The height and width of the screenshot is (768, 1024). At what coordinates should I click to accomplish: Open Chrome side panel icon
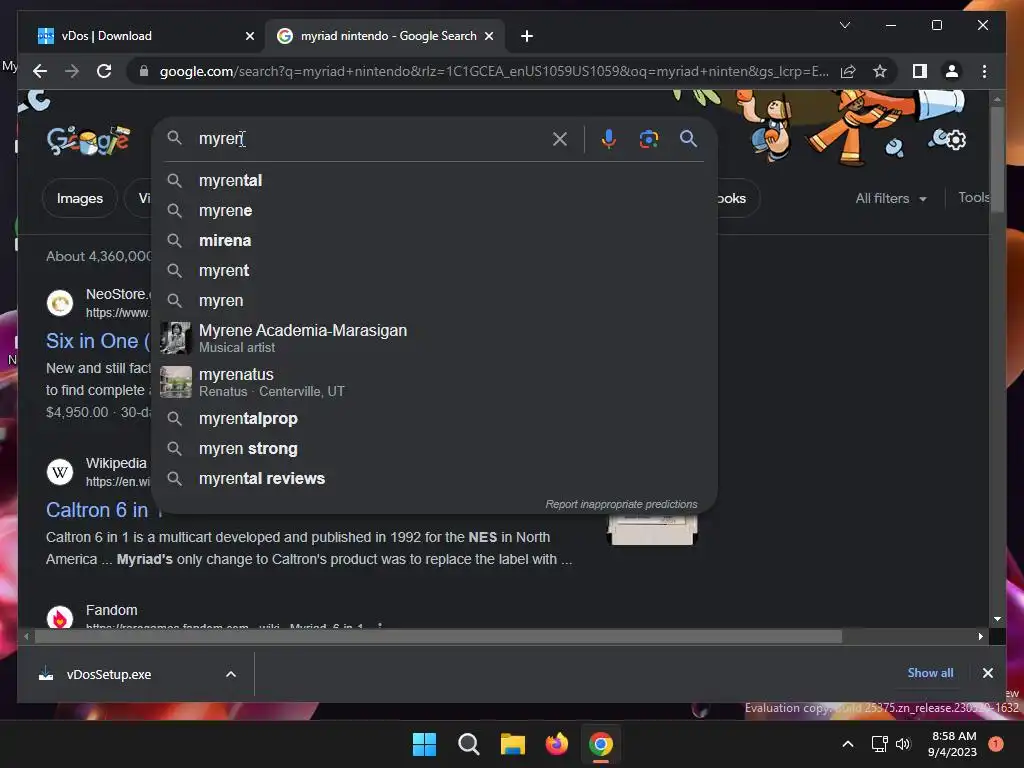coord(920,71)
